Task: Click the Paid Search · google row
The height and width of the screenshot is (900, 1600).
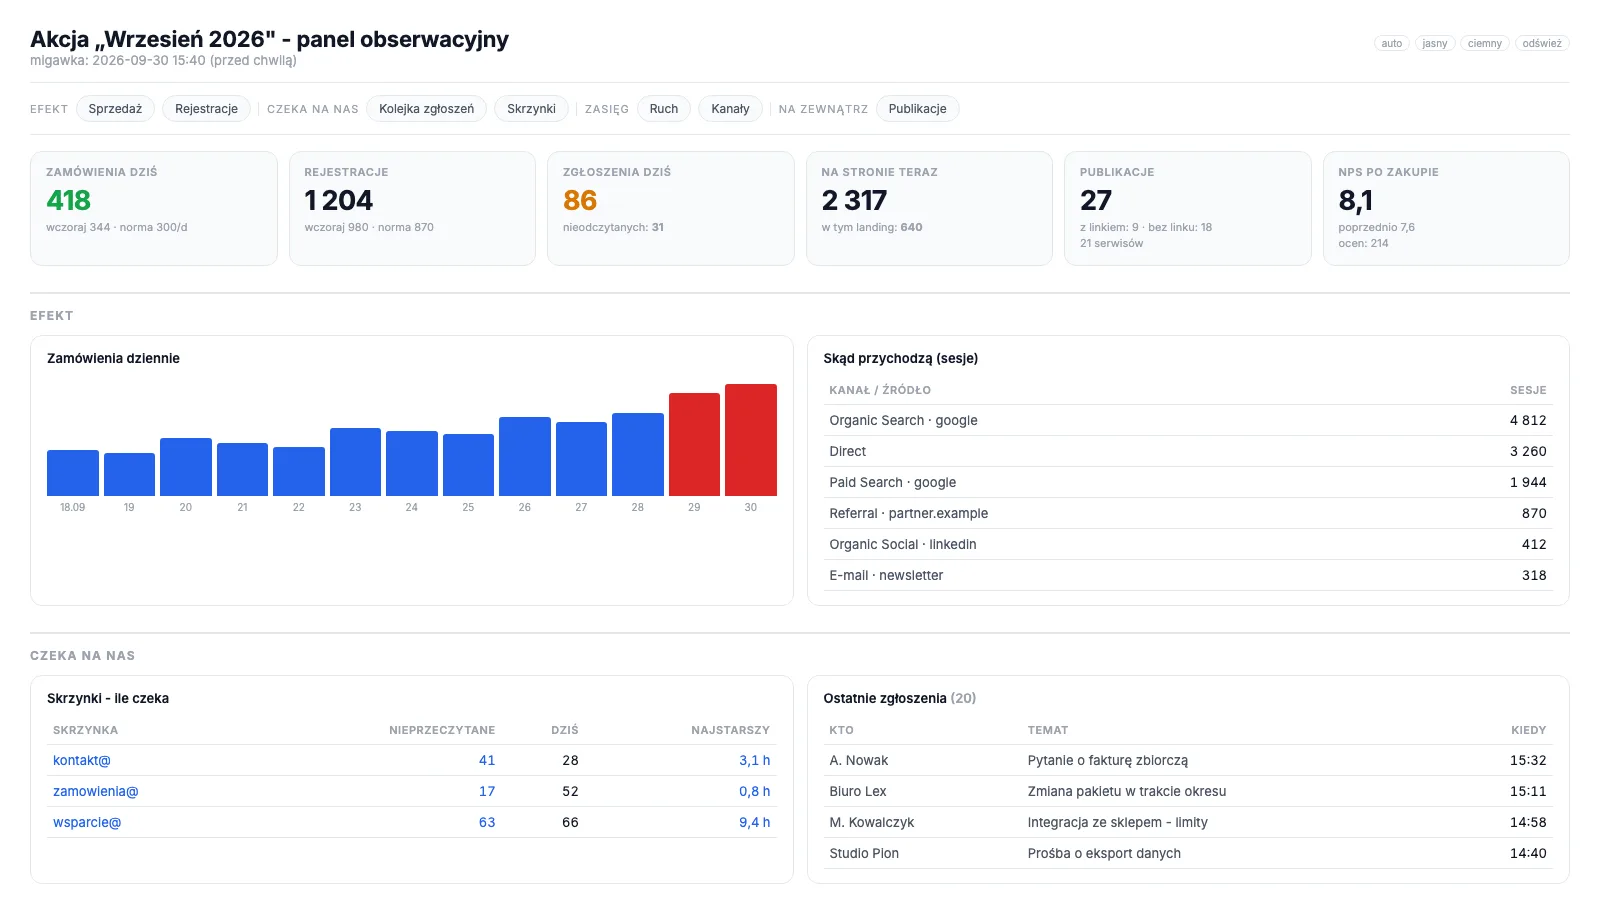Action: [1188, 482]
